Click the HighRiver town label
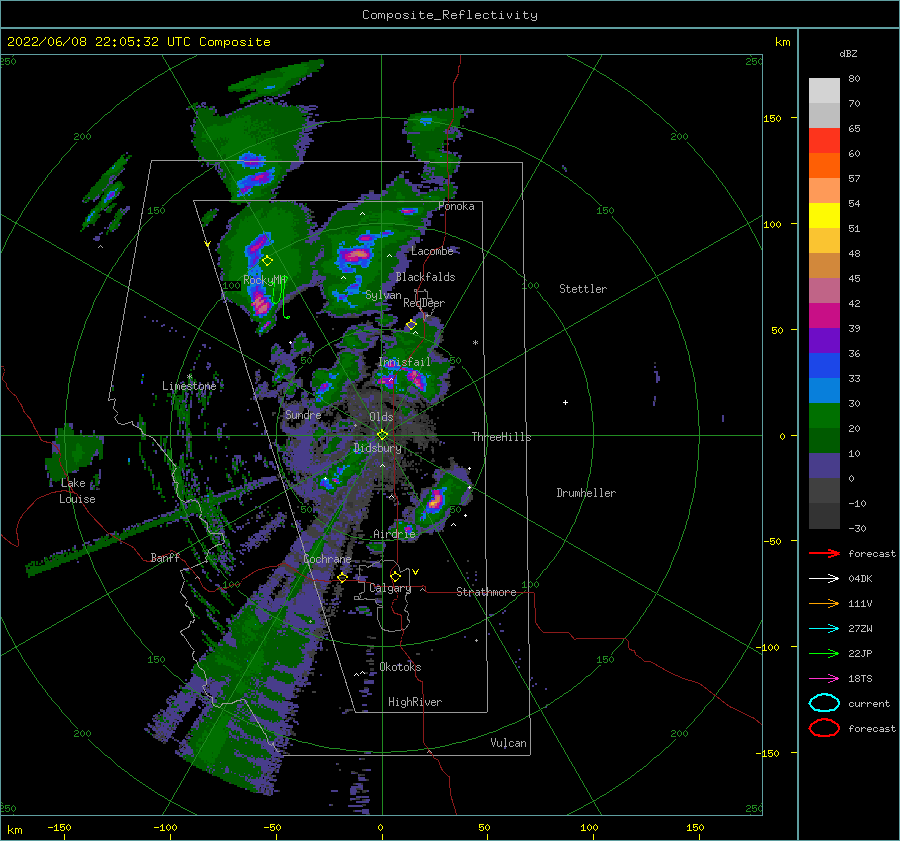Screen dimensions: 900x841 [415, 702]
